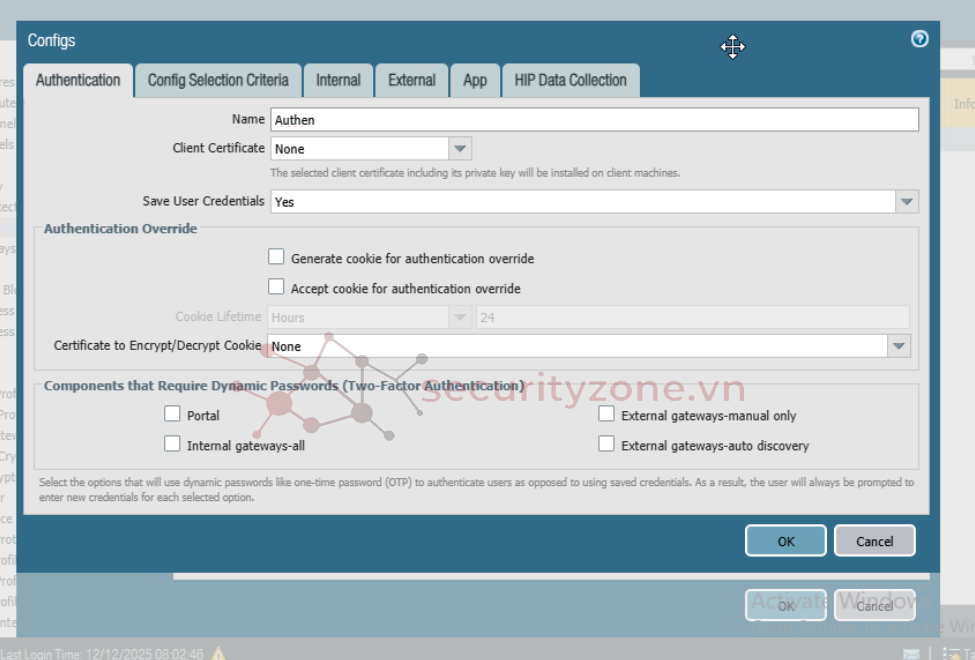The height and width of the screenshot is (660, 975).
Task: Enable Generate cookie for authentication override
Action: (x=277, y=257)
